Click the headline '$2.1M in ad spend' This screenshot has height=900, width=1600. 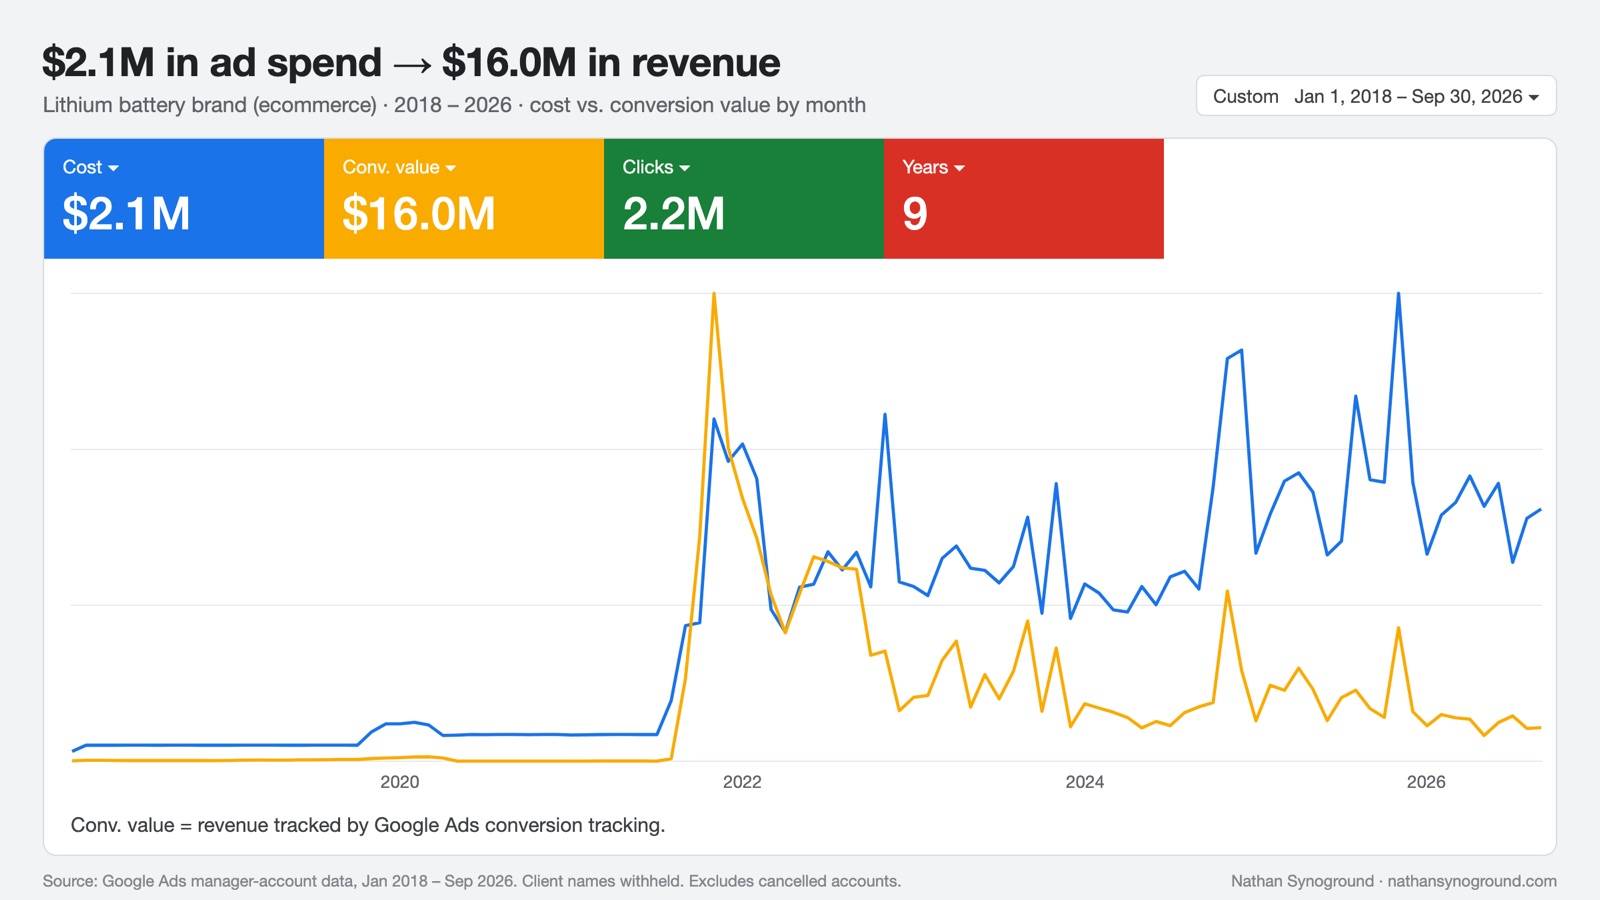(x=212, y=62)
